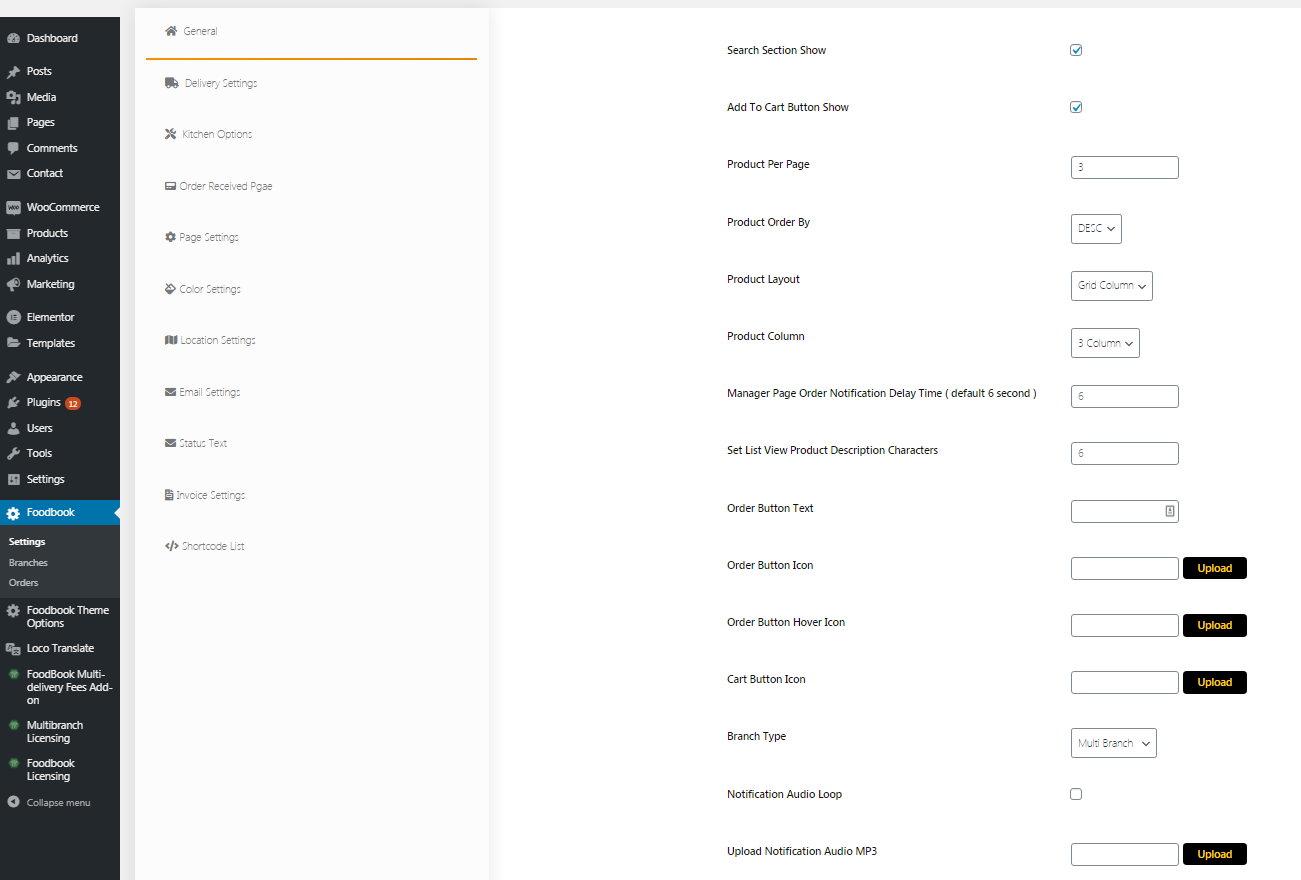
Task: Uncheck the Search Section Show checkbox
Action: point(1076,50)
